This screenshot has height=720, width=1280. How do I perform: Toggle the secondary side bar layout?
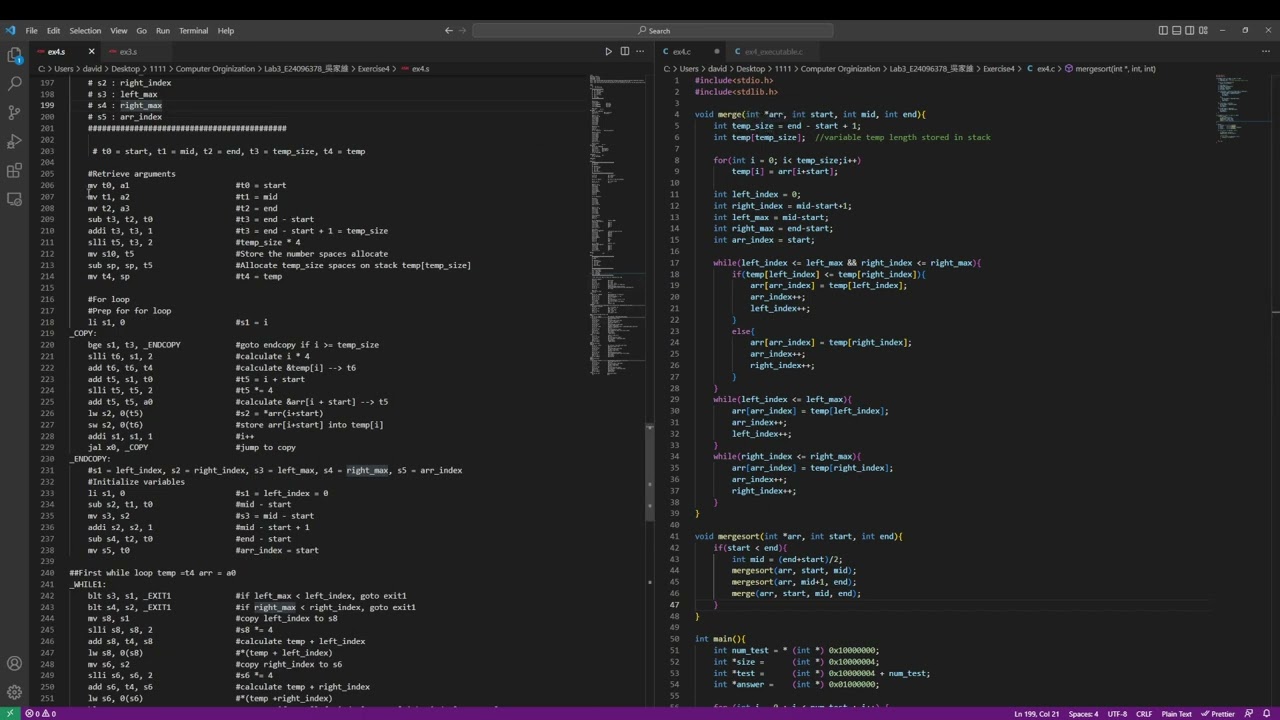coord(1189,30)
